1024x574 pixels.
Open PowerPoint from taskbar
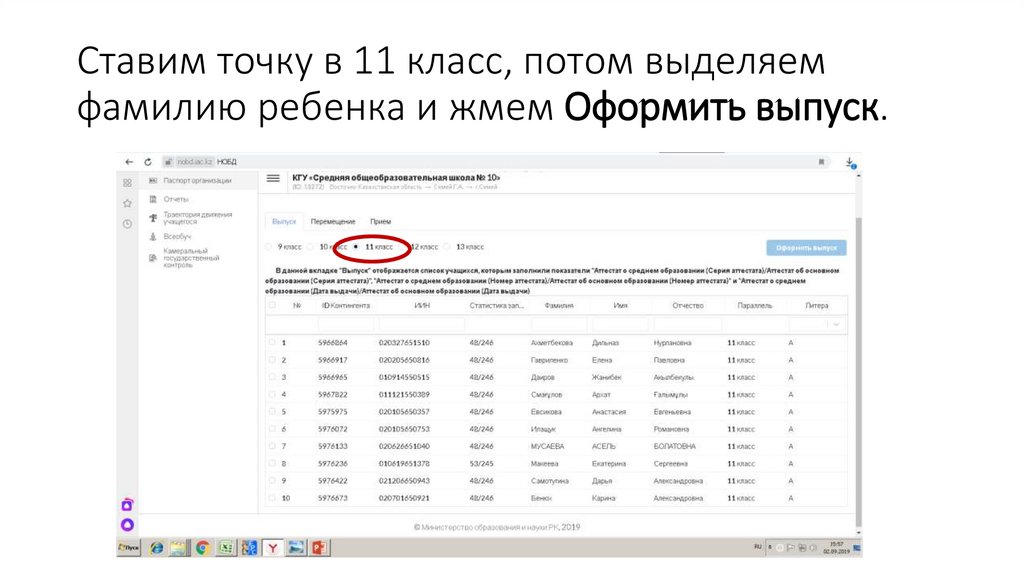click(319, 548)
